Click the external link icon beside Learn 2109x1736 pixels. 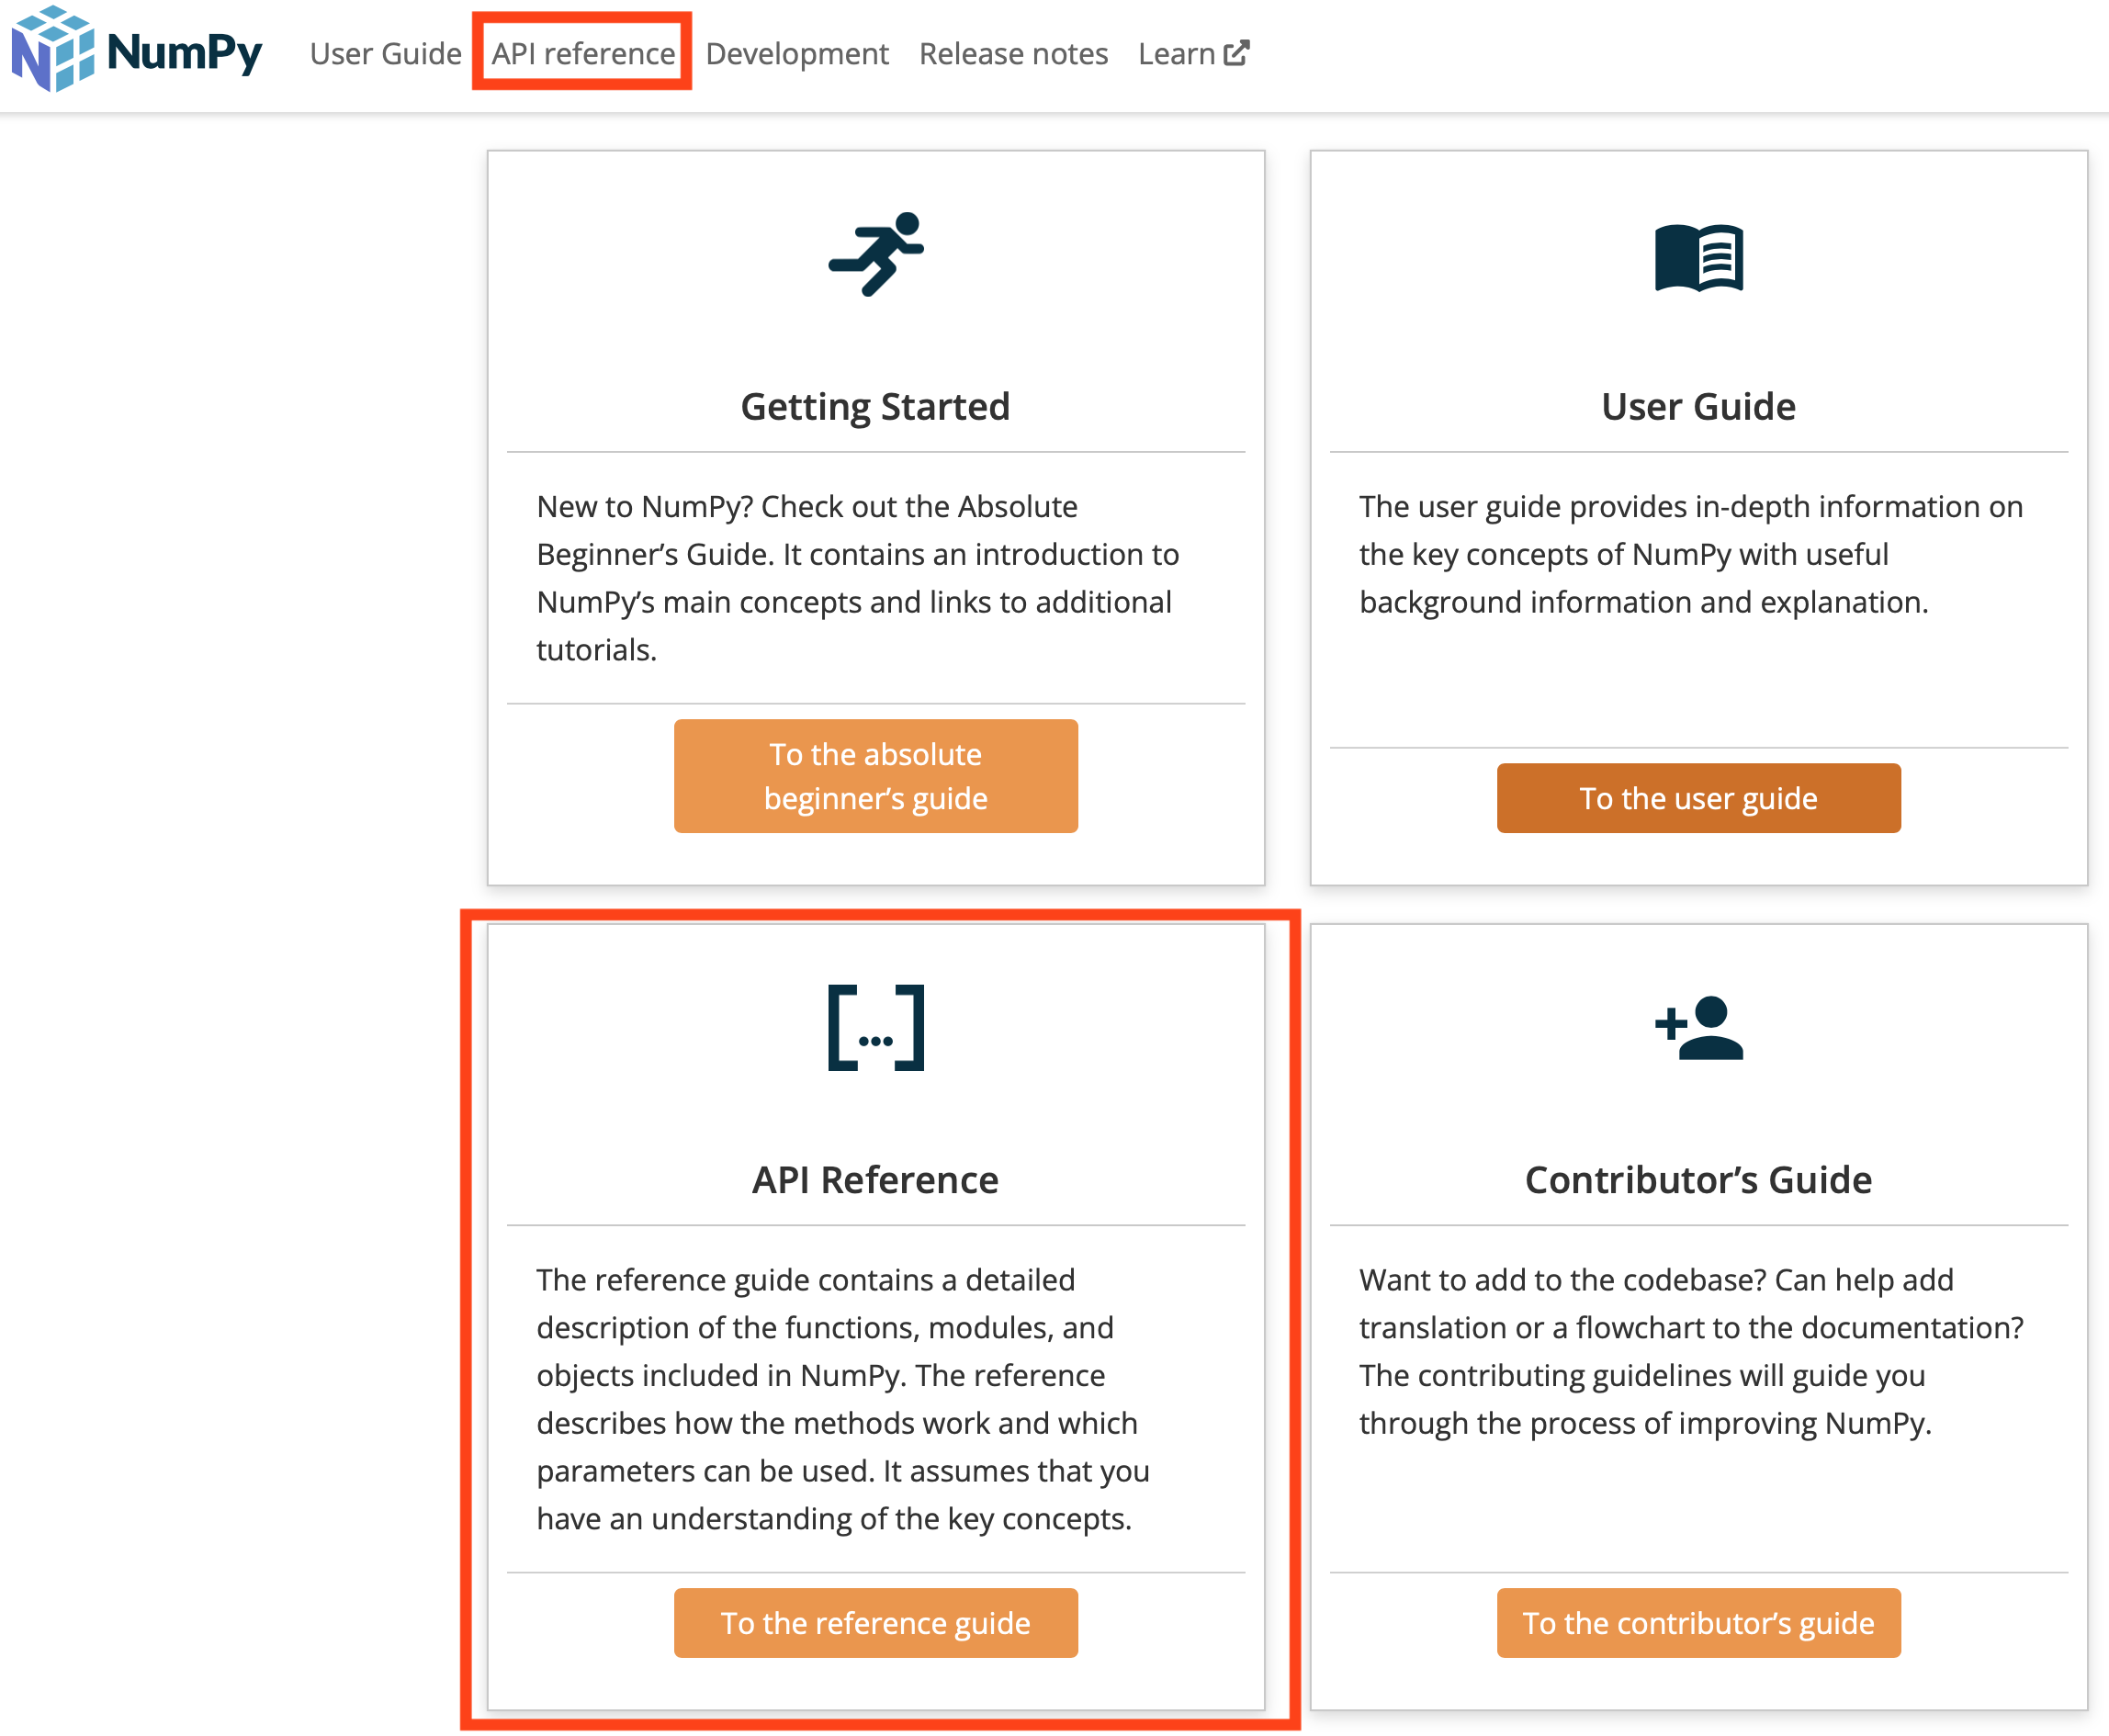pyautogui.click(x=1237, y=53)
